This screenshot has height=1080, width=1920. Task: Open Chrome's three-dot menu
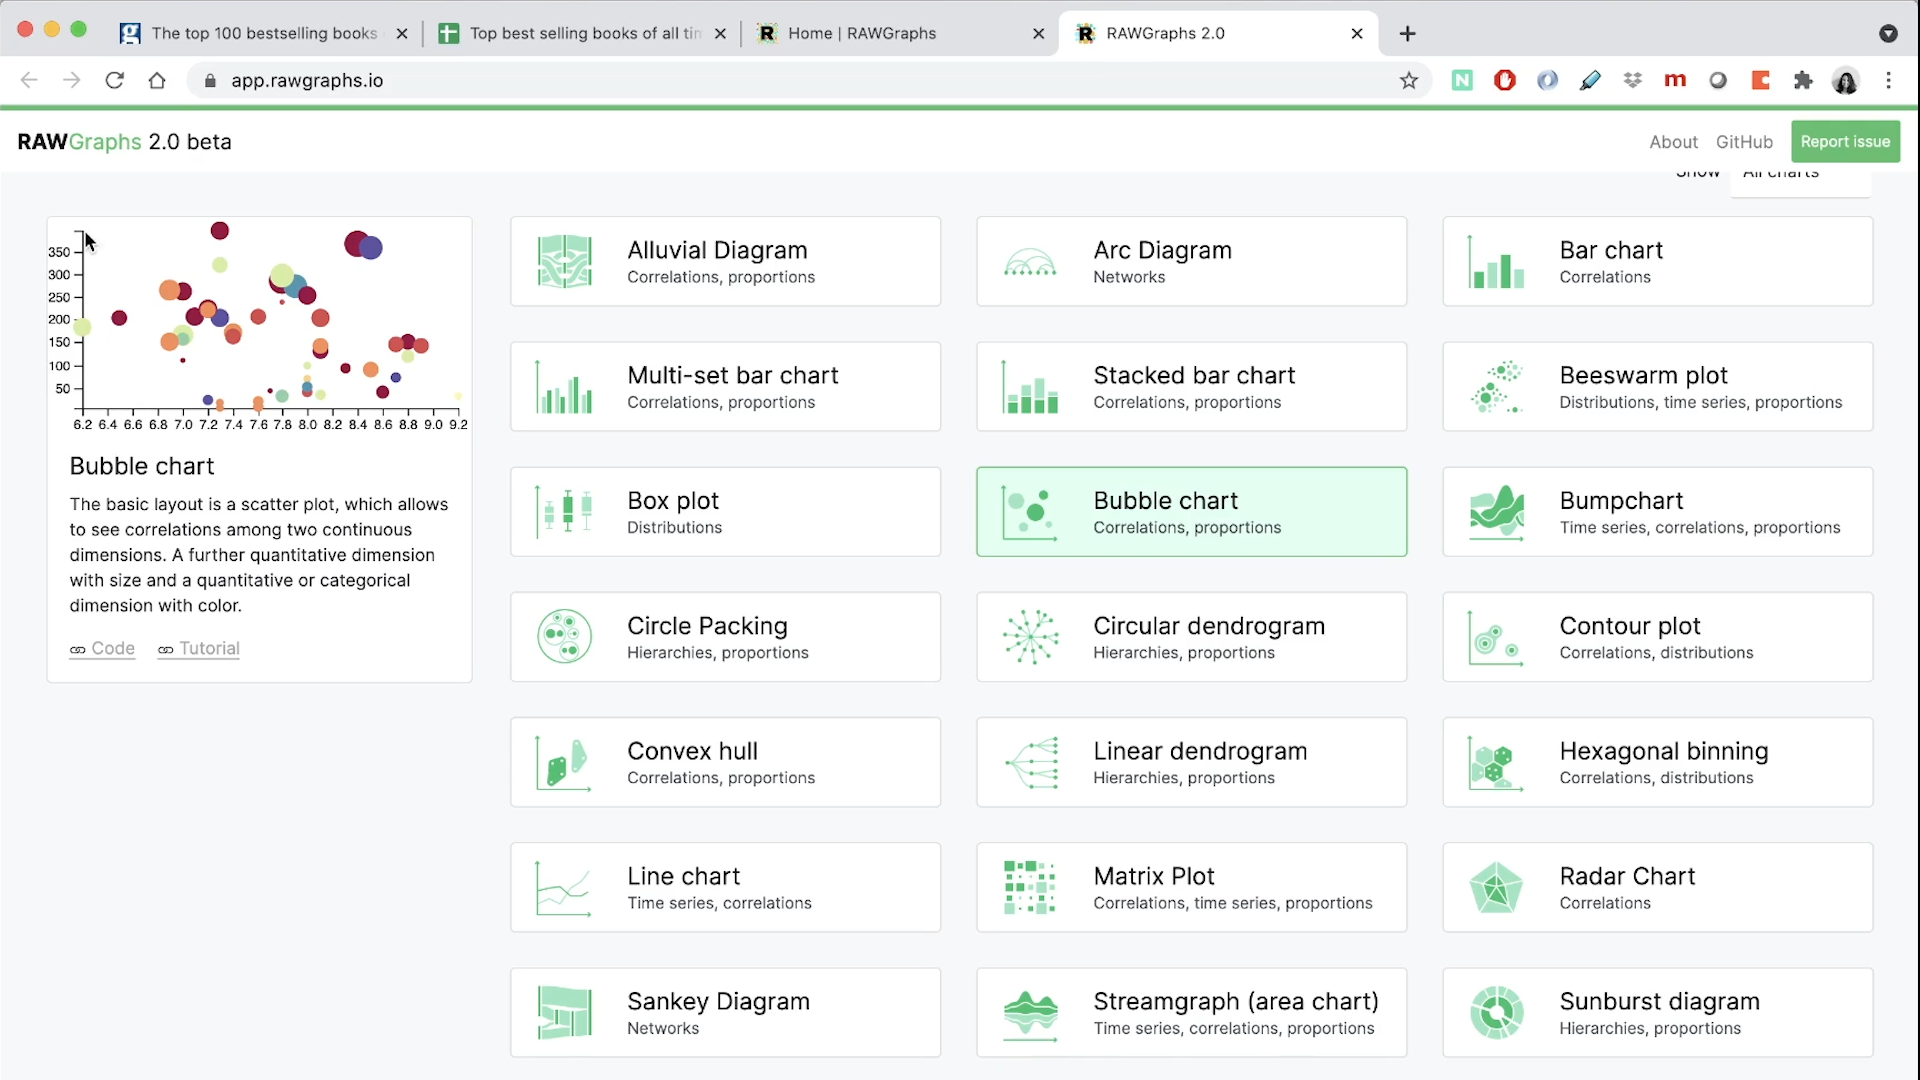click(x=1888, y=80)
